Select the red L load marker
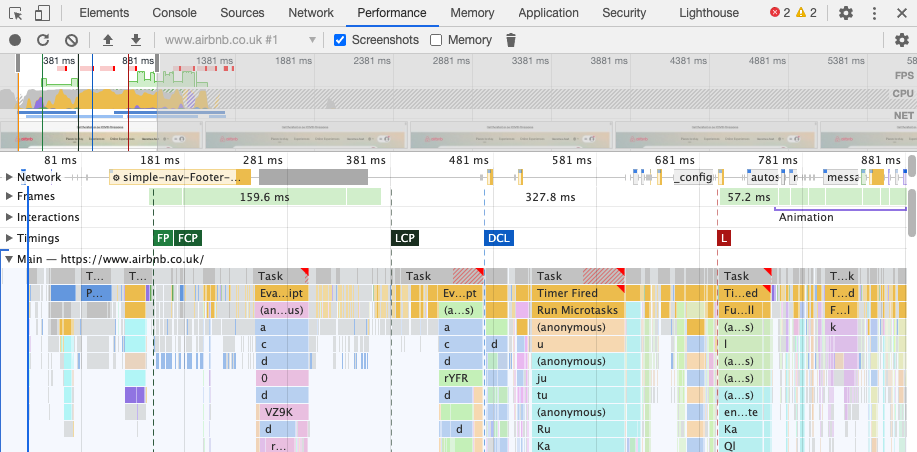Viewport: 917px width, 452px height. coord(725,238)
